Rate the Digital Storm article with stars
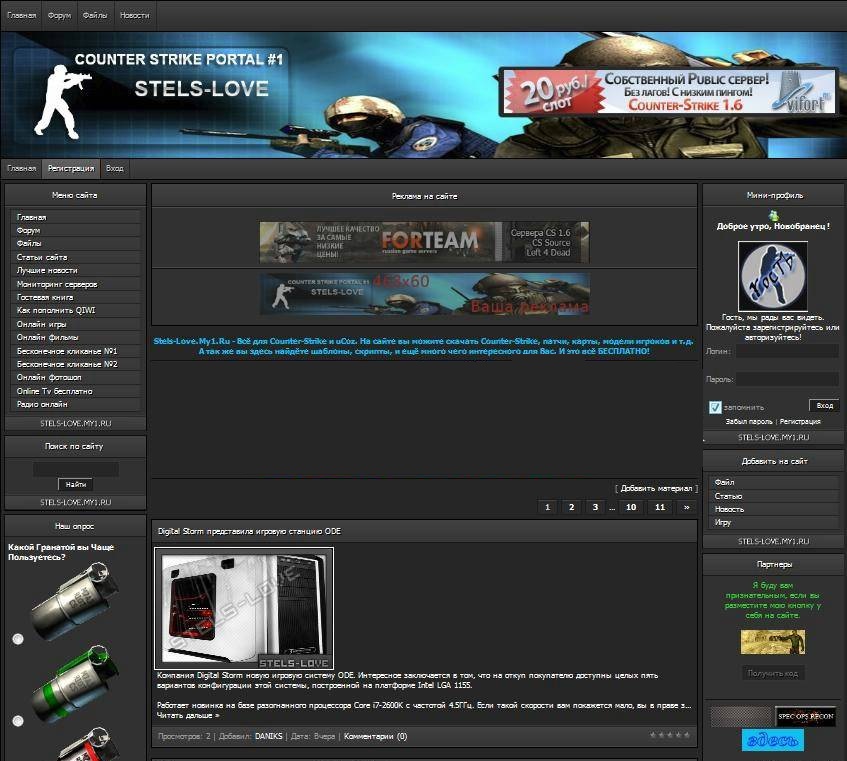Screen dimensions: 847x761 670,735
